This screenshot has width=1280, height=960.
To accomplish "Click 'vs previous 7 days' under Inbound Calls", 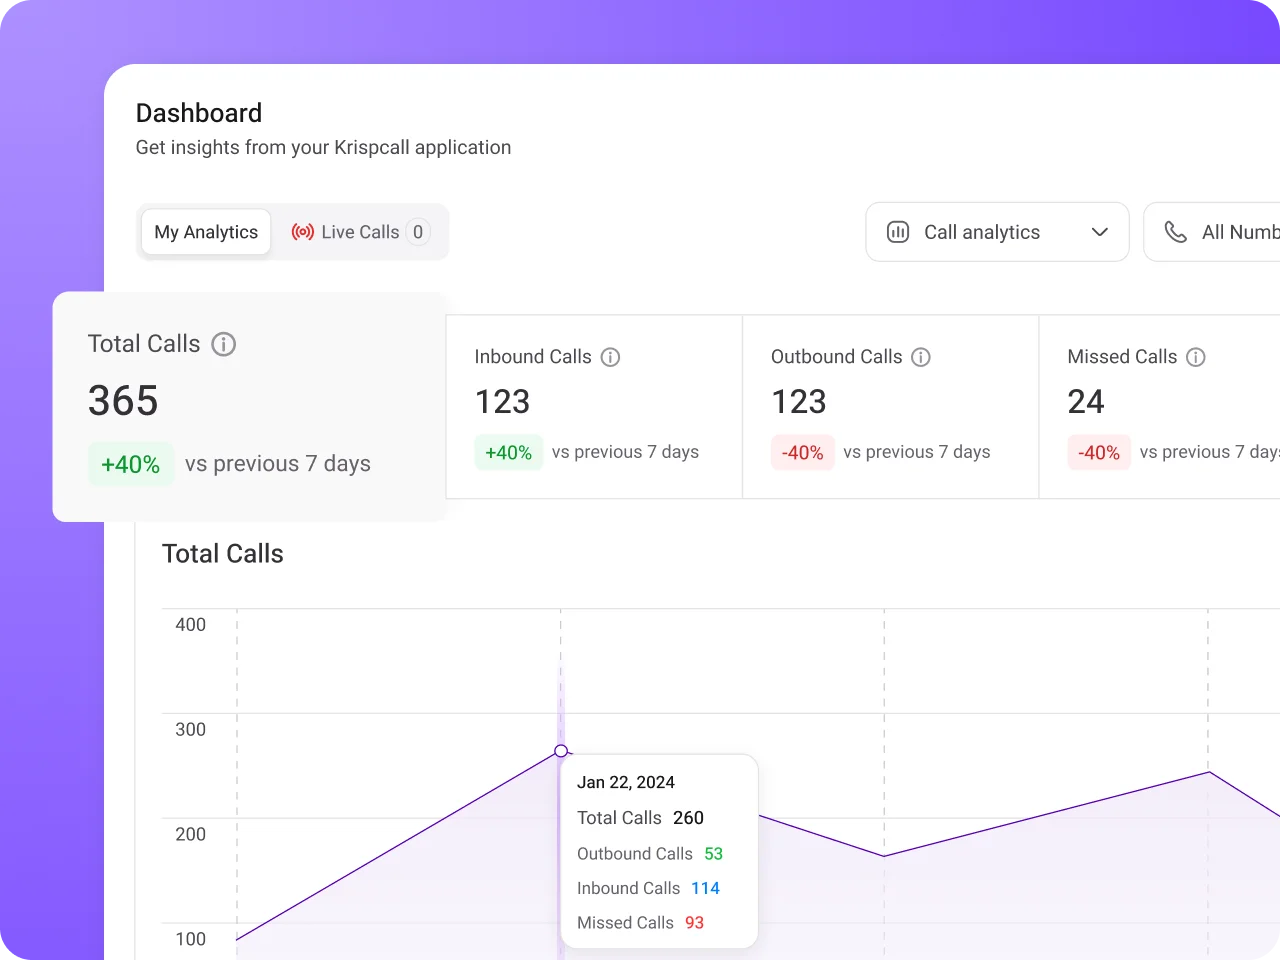I will 625,452.
